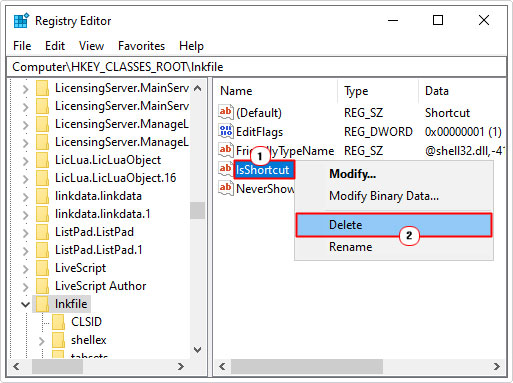513x383 pixels.
Task: Close the Registry Editor window
Action: coord(484,20)
